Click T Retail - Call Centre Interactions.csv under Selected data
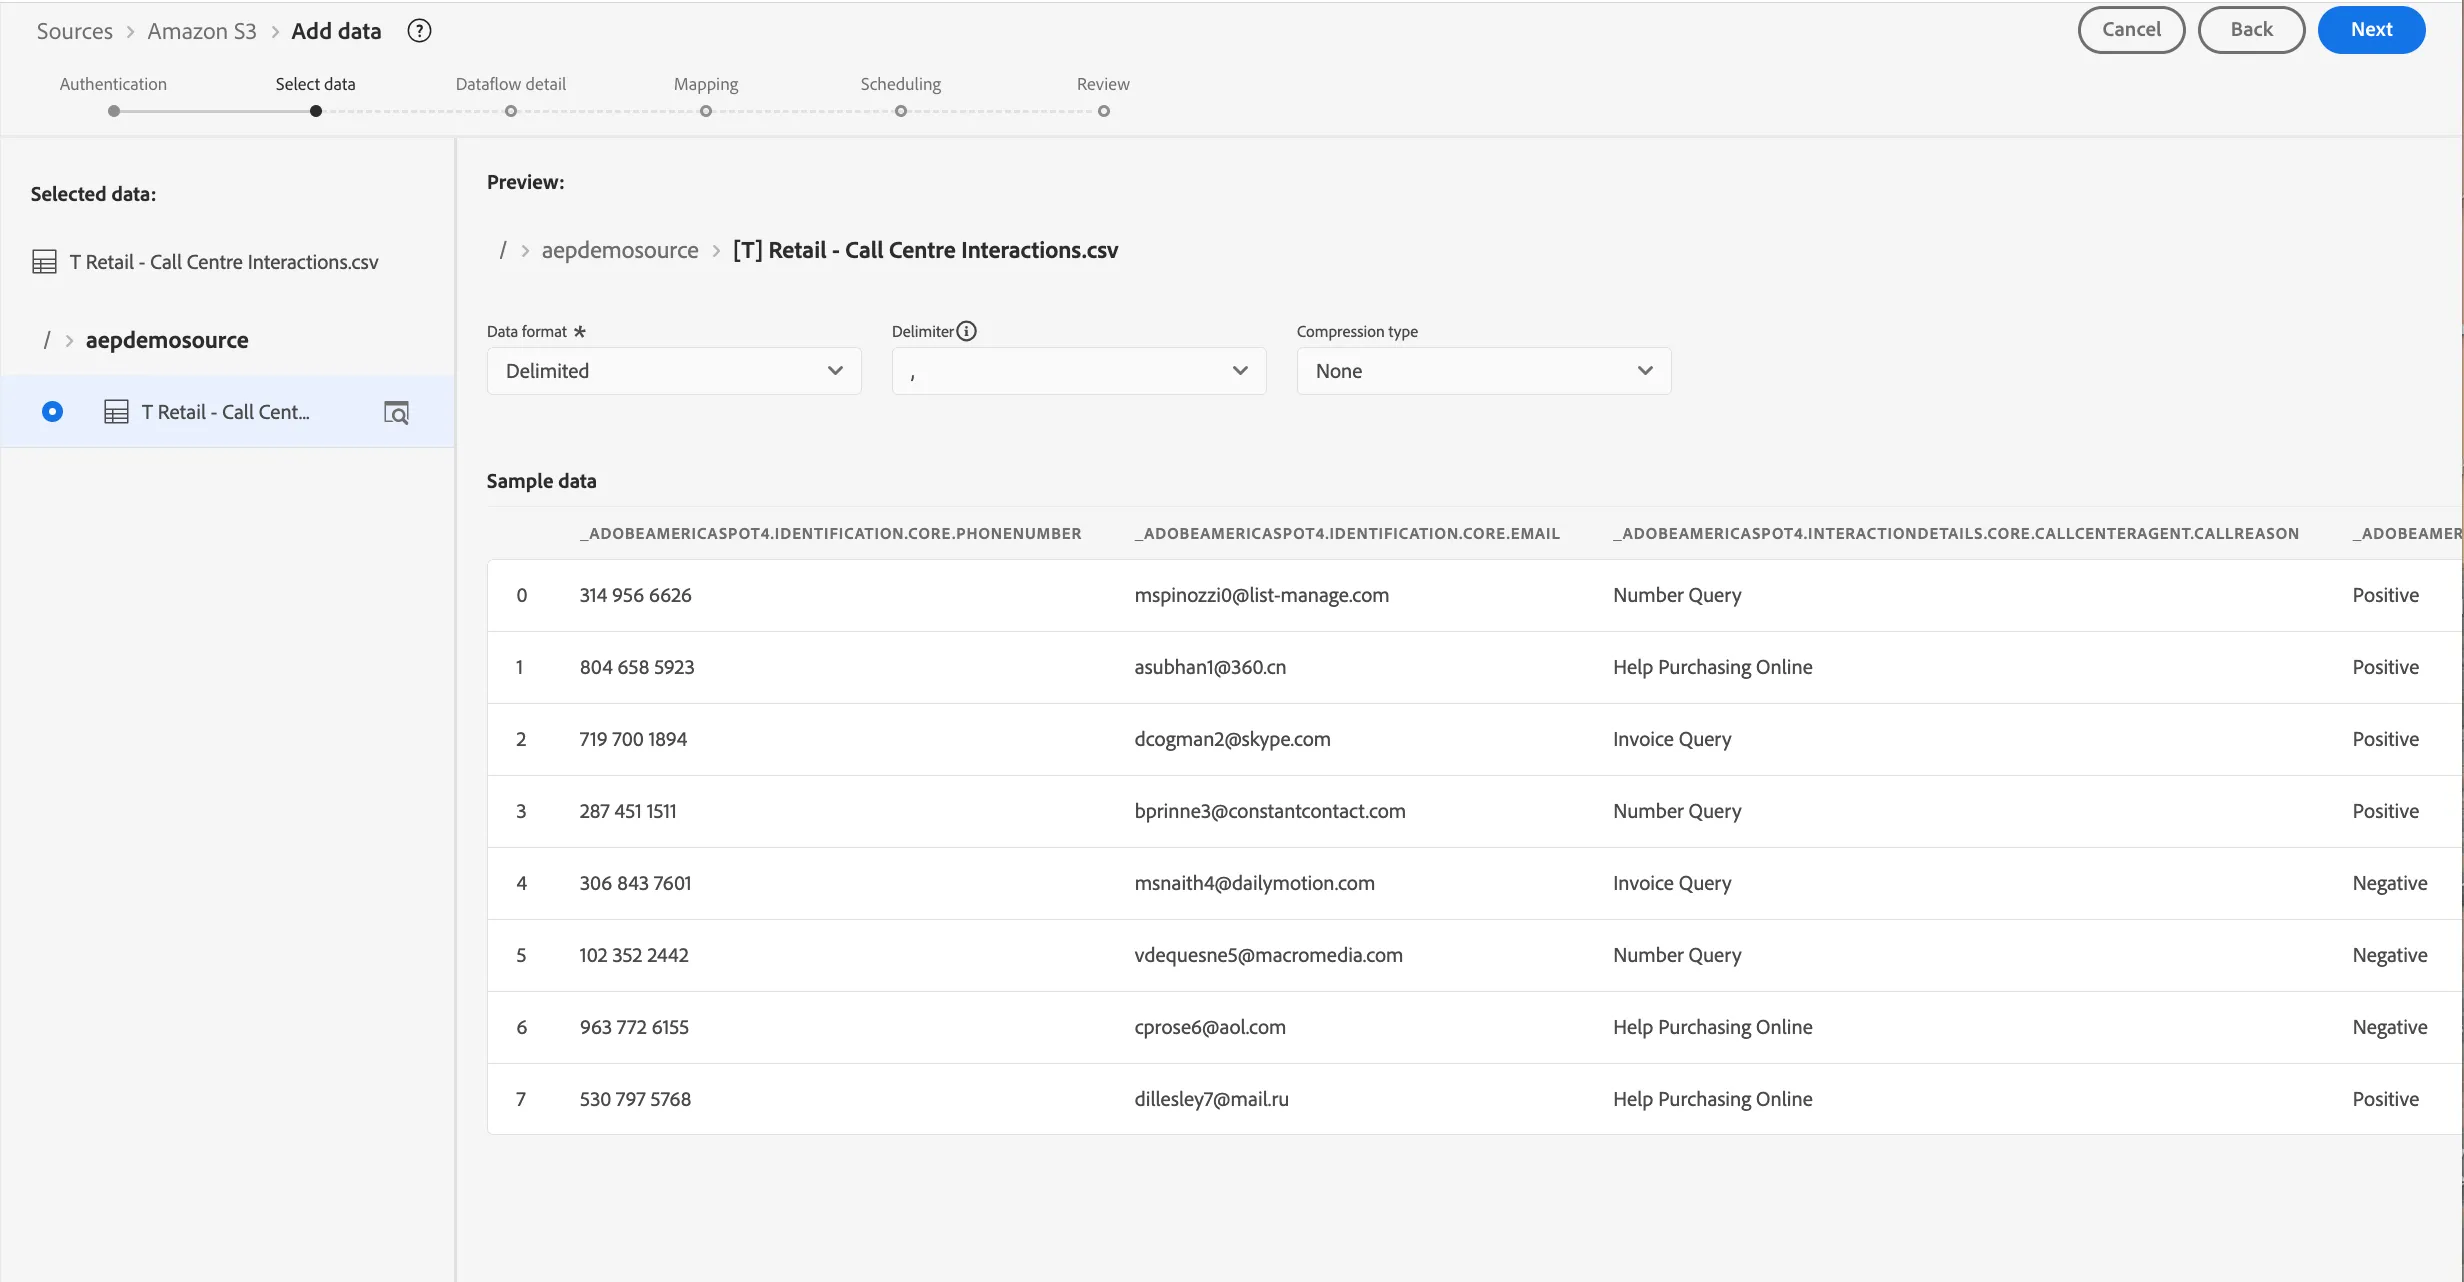The image size is (2464, 1282). pos(224,262)
